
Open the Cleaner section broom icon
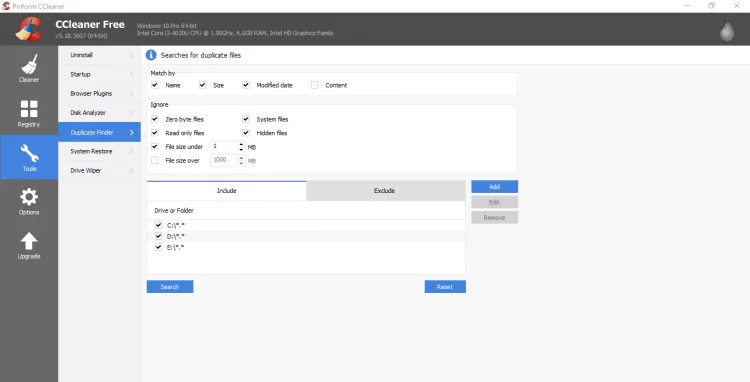[x=29, y=64]
